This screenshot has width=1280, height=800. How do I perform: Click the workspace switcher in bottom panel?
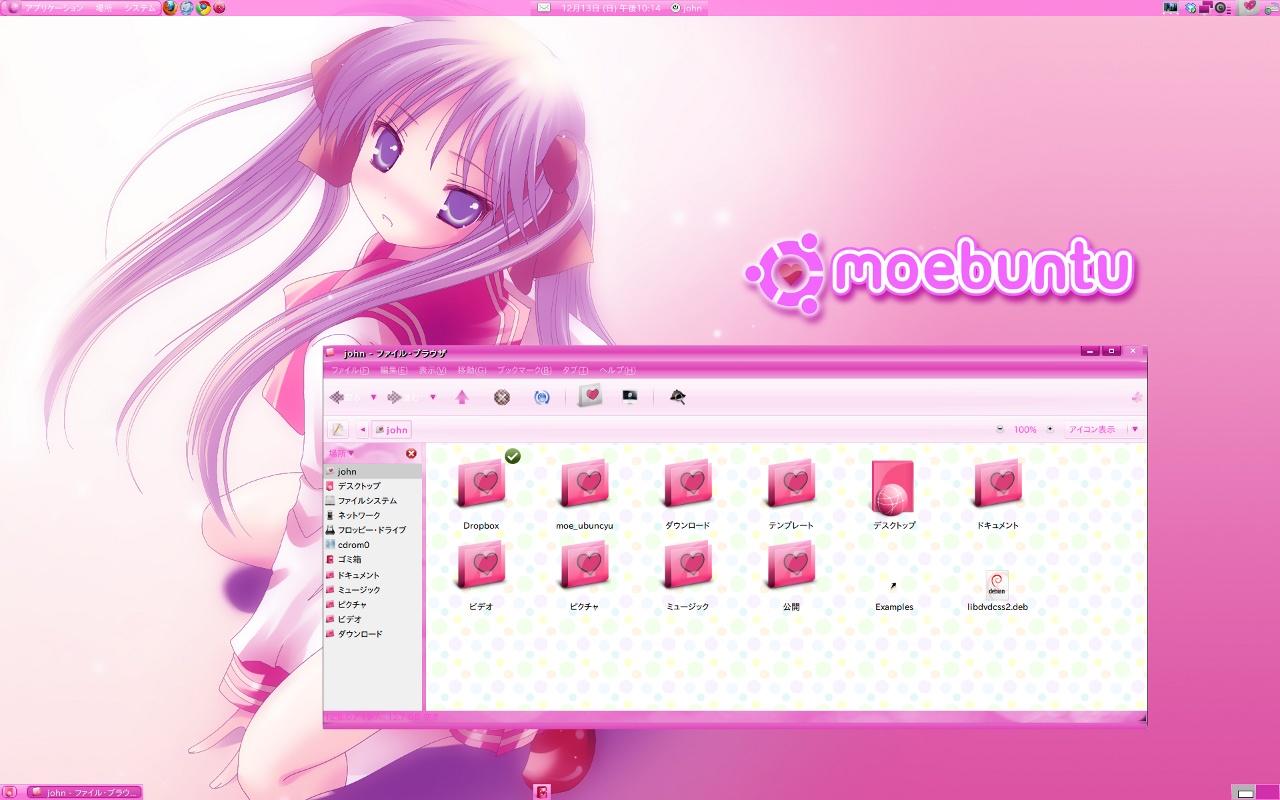(x=1254, y=792)
